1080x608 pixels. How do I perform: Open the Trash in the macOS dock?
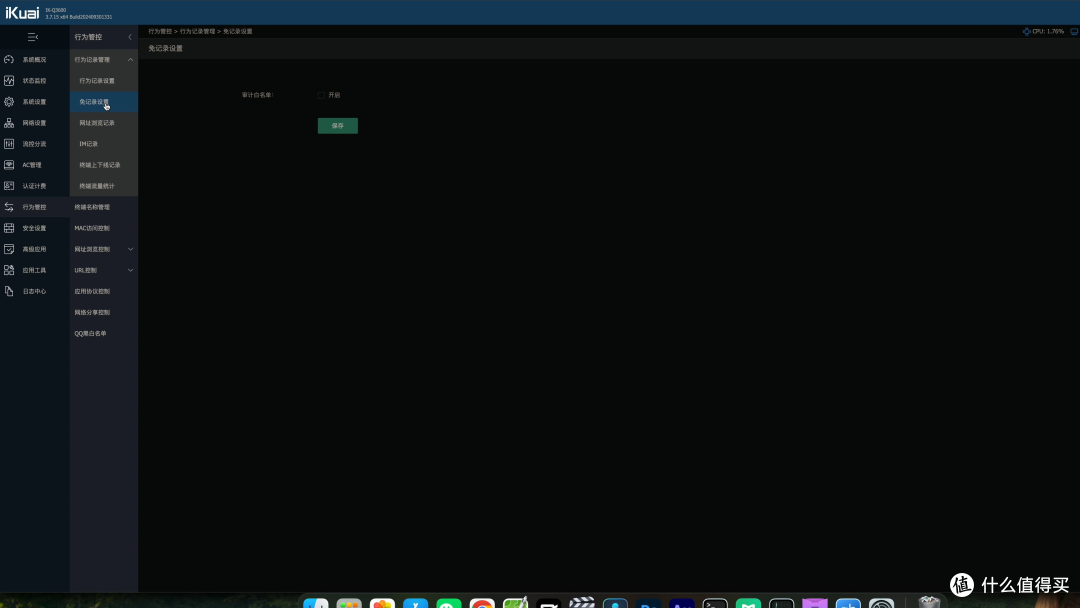[929, 603]
